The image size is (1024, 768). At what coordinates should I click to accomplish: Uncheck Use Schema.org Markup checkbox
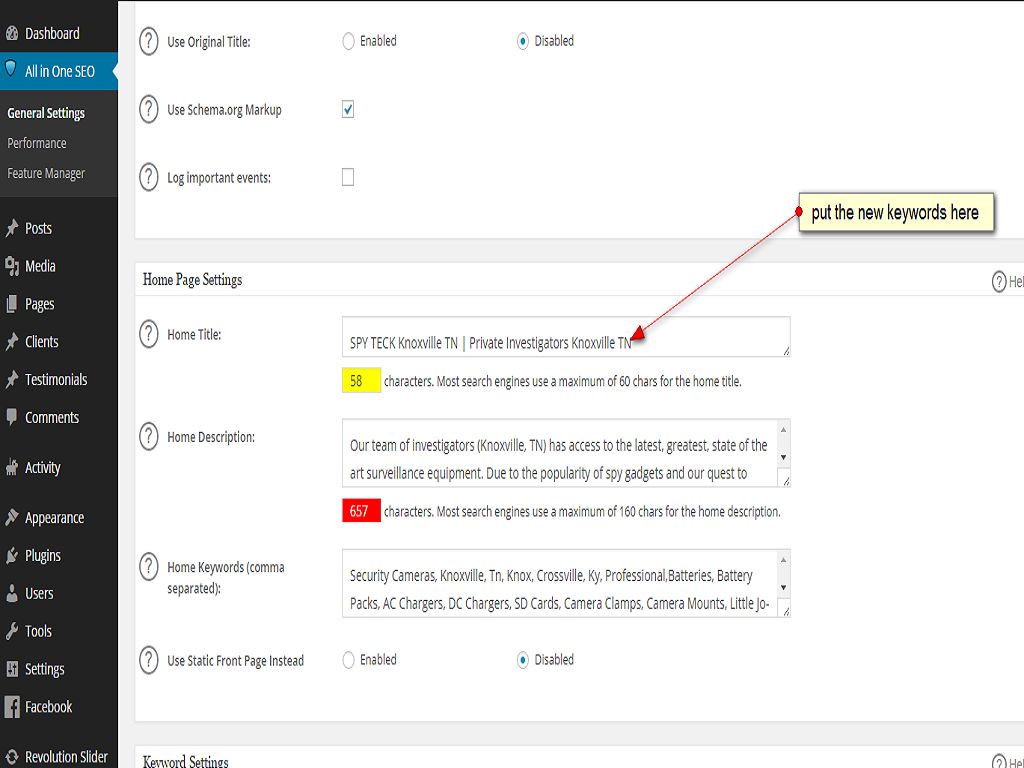pos(348,109)
